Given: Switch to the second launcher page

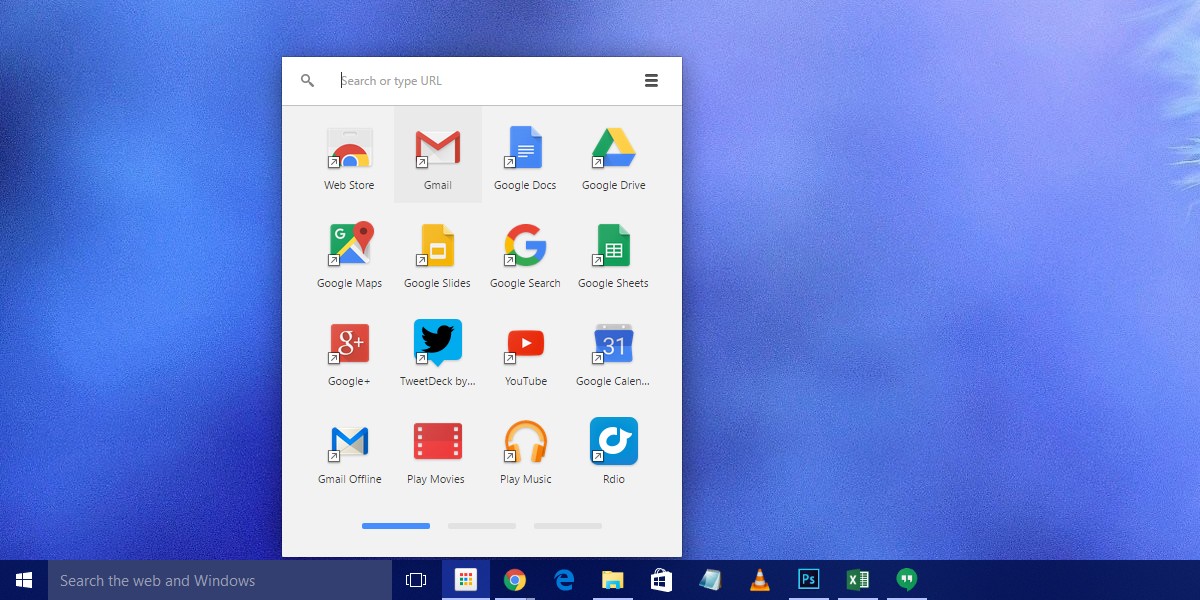Looking at the screenshot, I should (482, 525).
